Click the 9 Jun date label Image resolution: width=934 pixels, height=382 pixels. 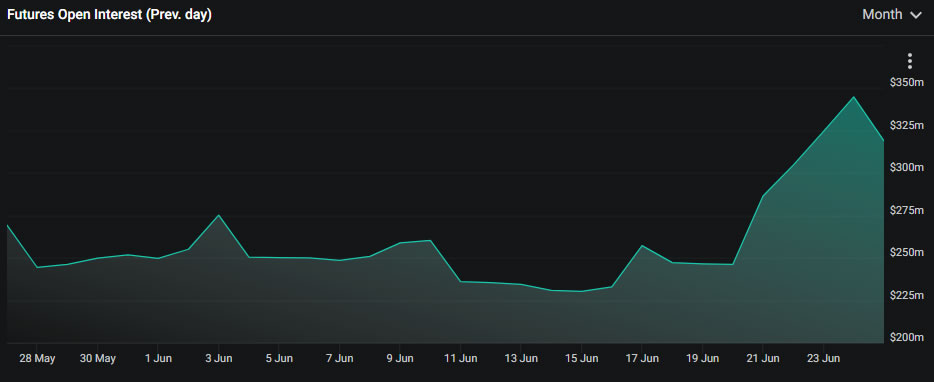pos(400,358)
